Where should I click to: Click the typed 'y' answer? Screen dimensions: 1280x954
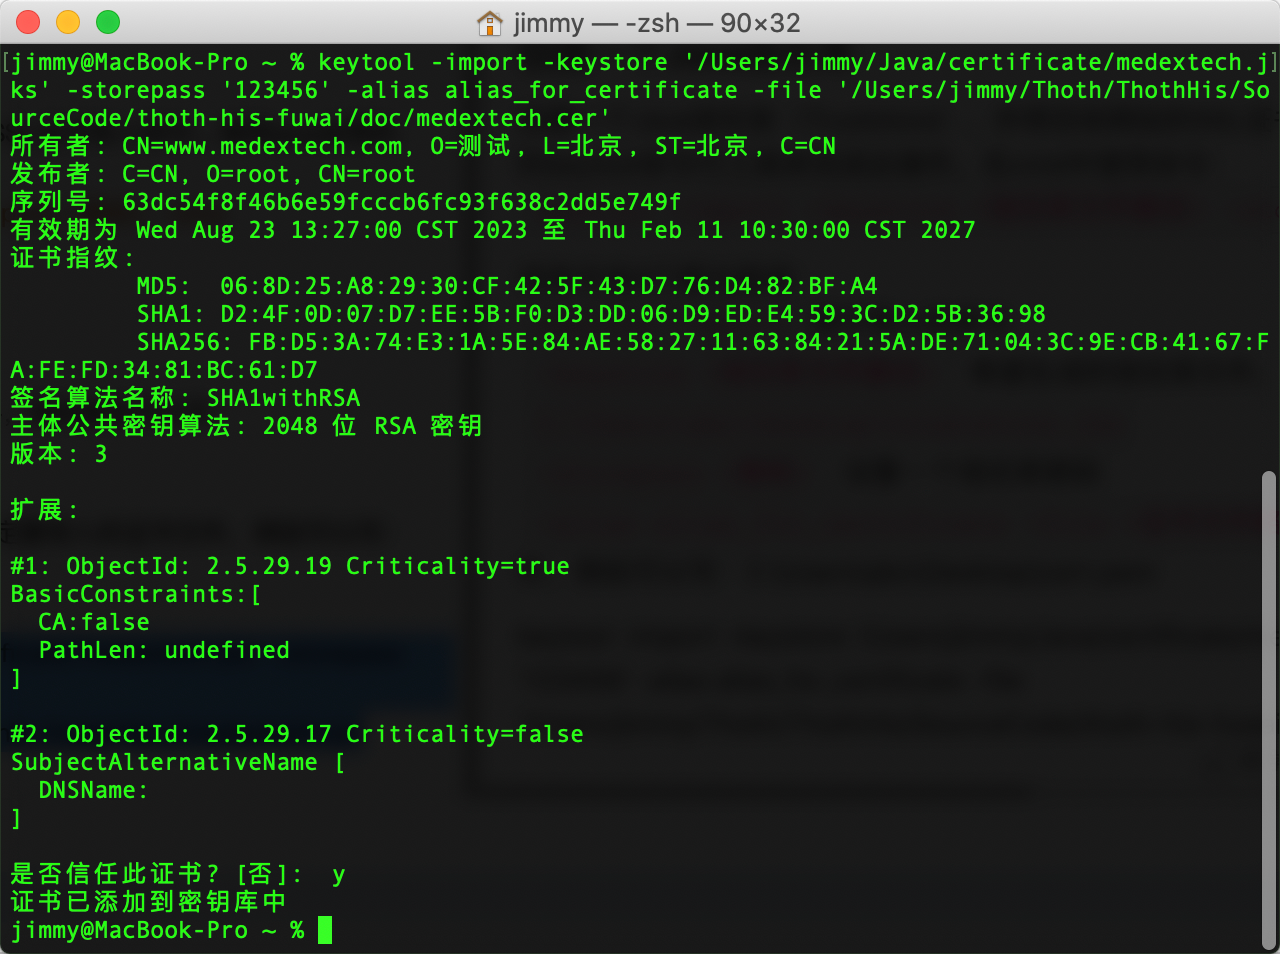tap(339, 876)
